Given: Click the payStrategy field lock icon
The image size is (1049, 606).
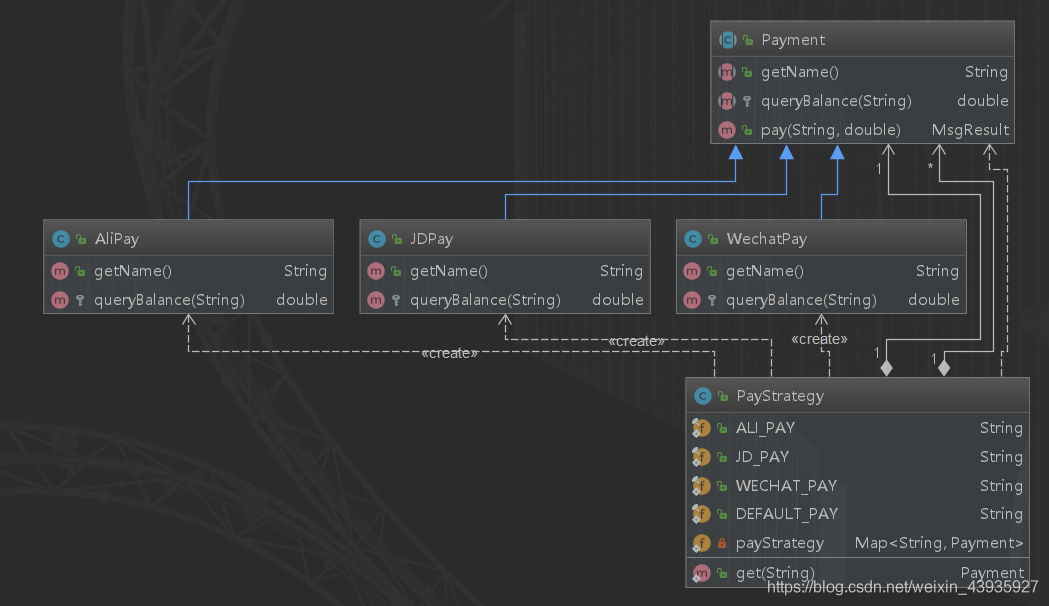Looking at the screenshot, I should coord(722,543).
